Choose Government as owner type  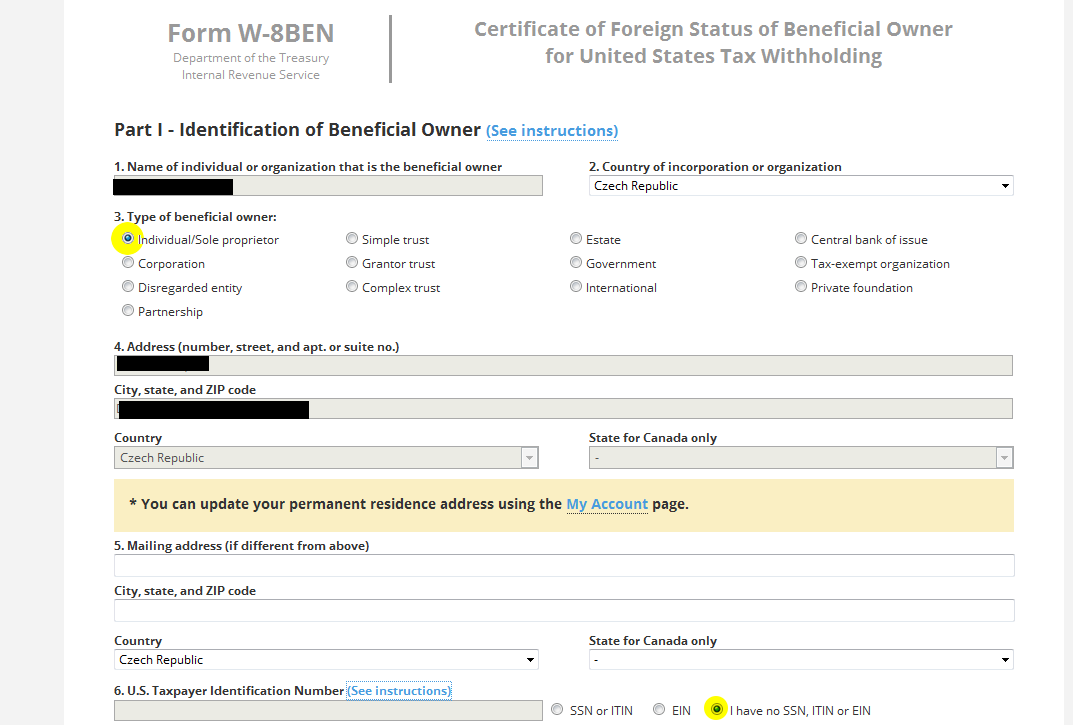tap(576, 263)
